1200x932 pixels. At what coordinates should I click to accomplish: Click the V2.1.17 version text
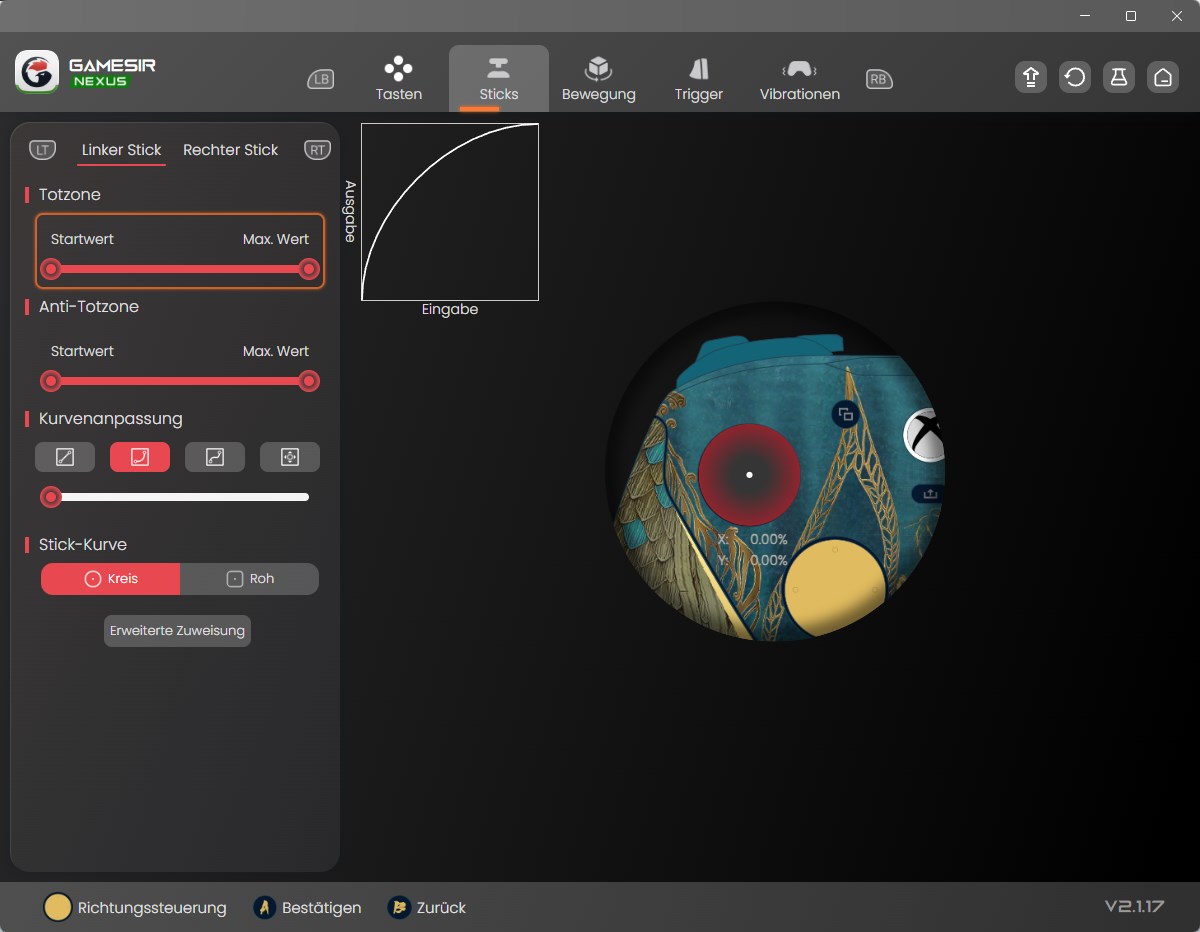(x=1135, y=906)
